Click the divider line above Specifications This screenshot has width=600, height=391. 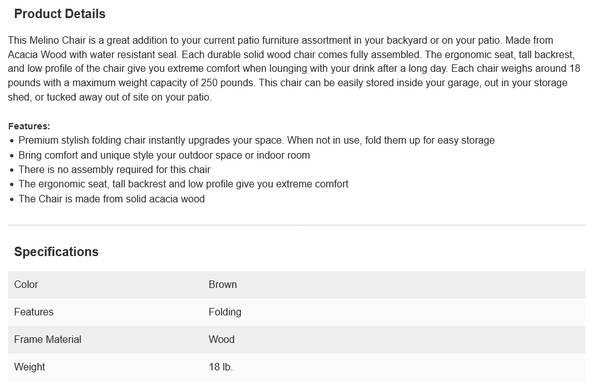point(297,225)
